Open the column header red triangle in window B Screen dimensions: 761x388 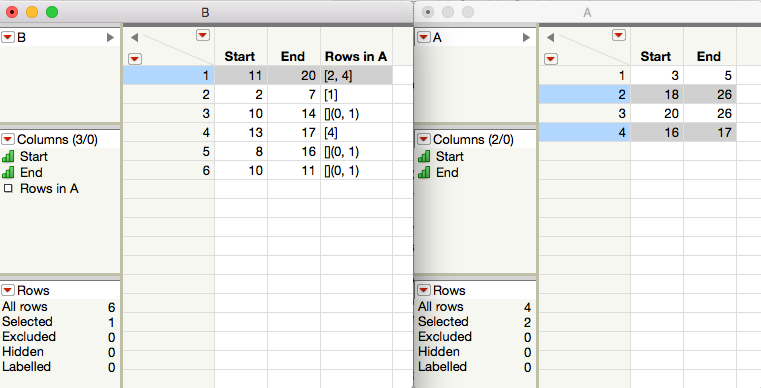203,35
